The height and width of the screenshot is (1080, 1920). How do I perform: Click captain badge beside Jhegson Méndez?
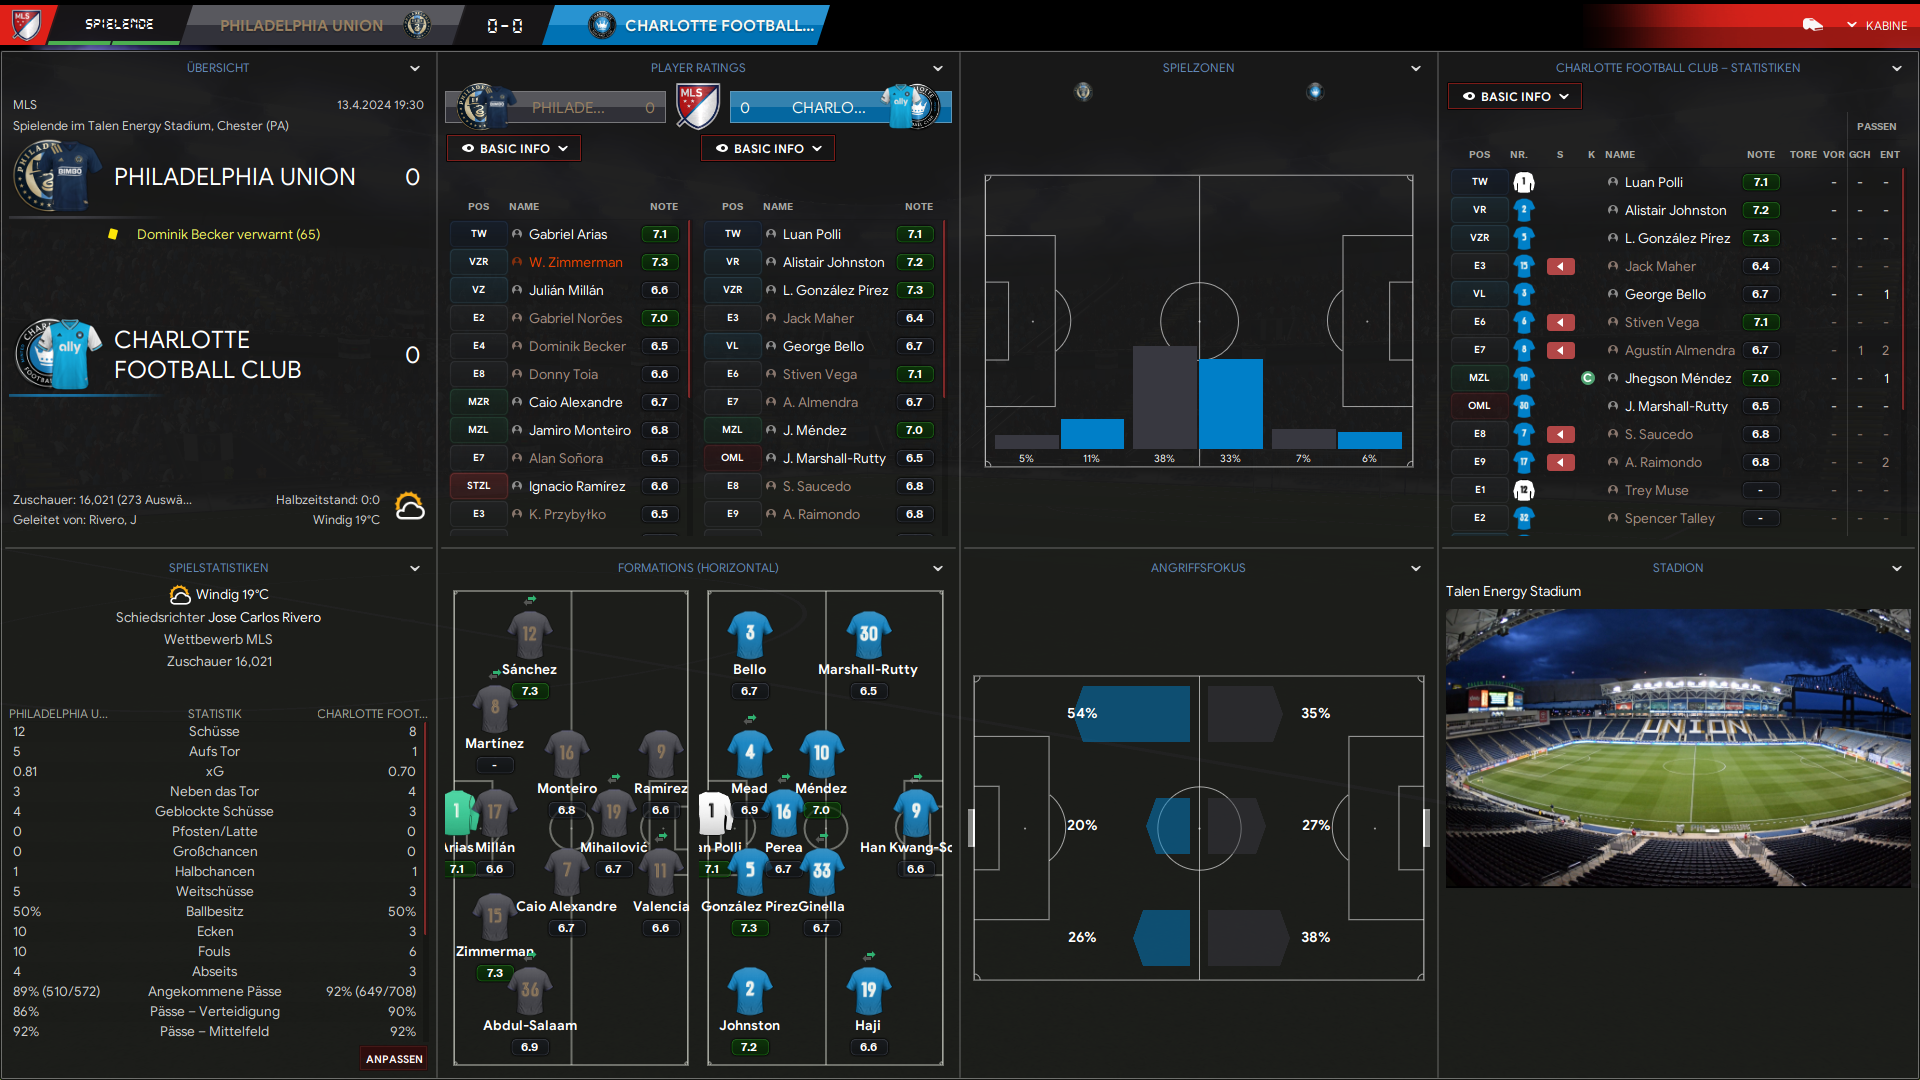1588,379
